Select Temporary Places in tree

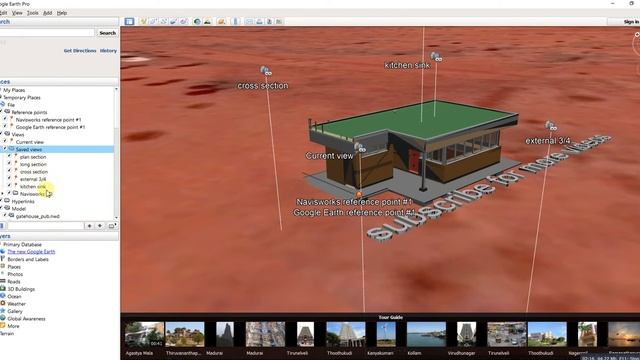tap(22, 98)
